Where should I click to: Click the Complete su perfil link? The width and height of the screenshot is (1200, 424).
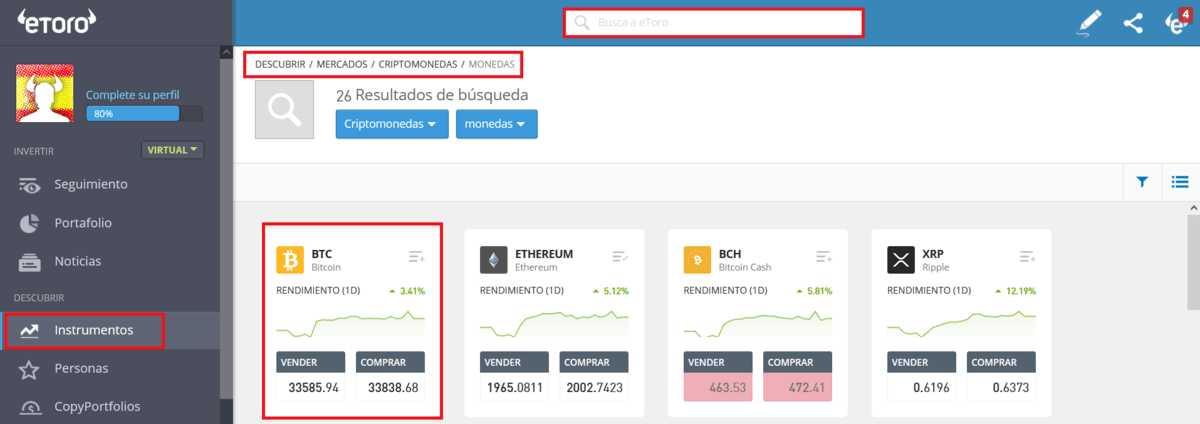pyautogui.click(x=133, y=94)
